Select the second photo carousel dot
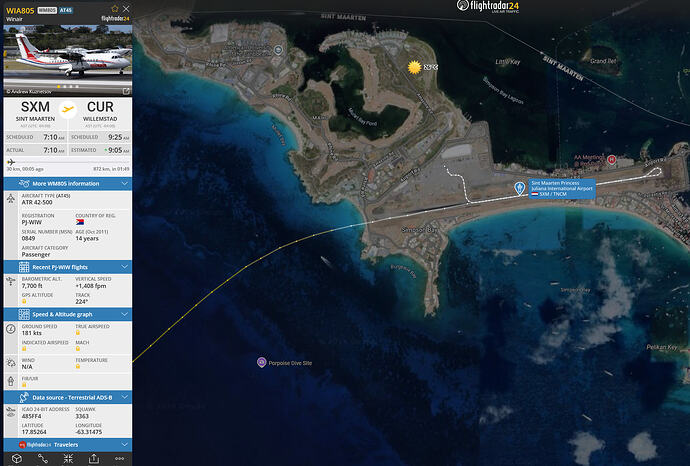This screenshot has width=690, height=466. [x=65, y=87]
